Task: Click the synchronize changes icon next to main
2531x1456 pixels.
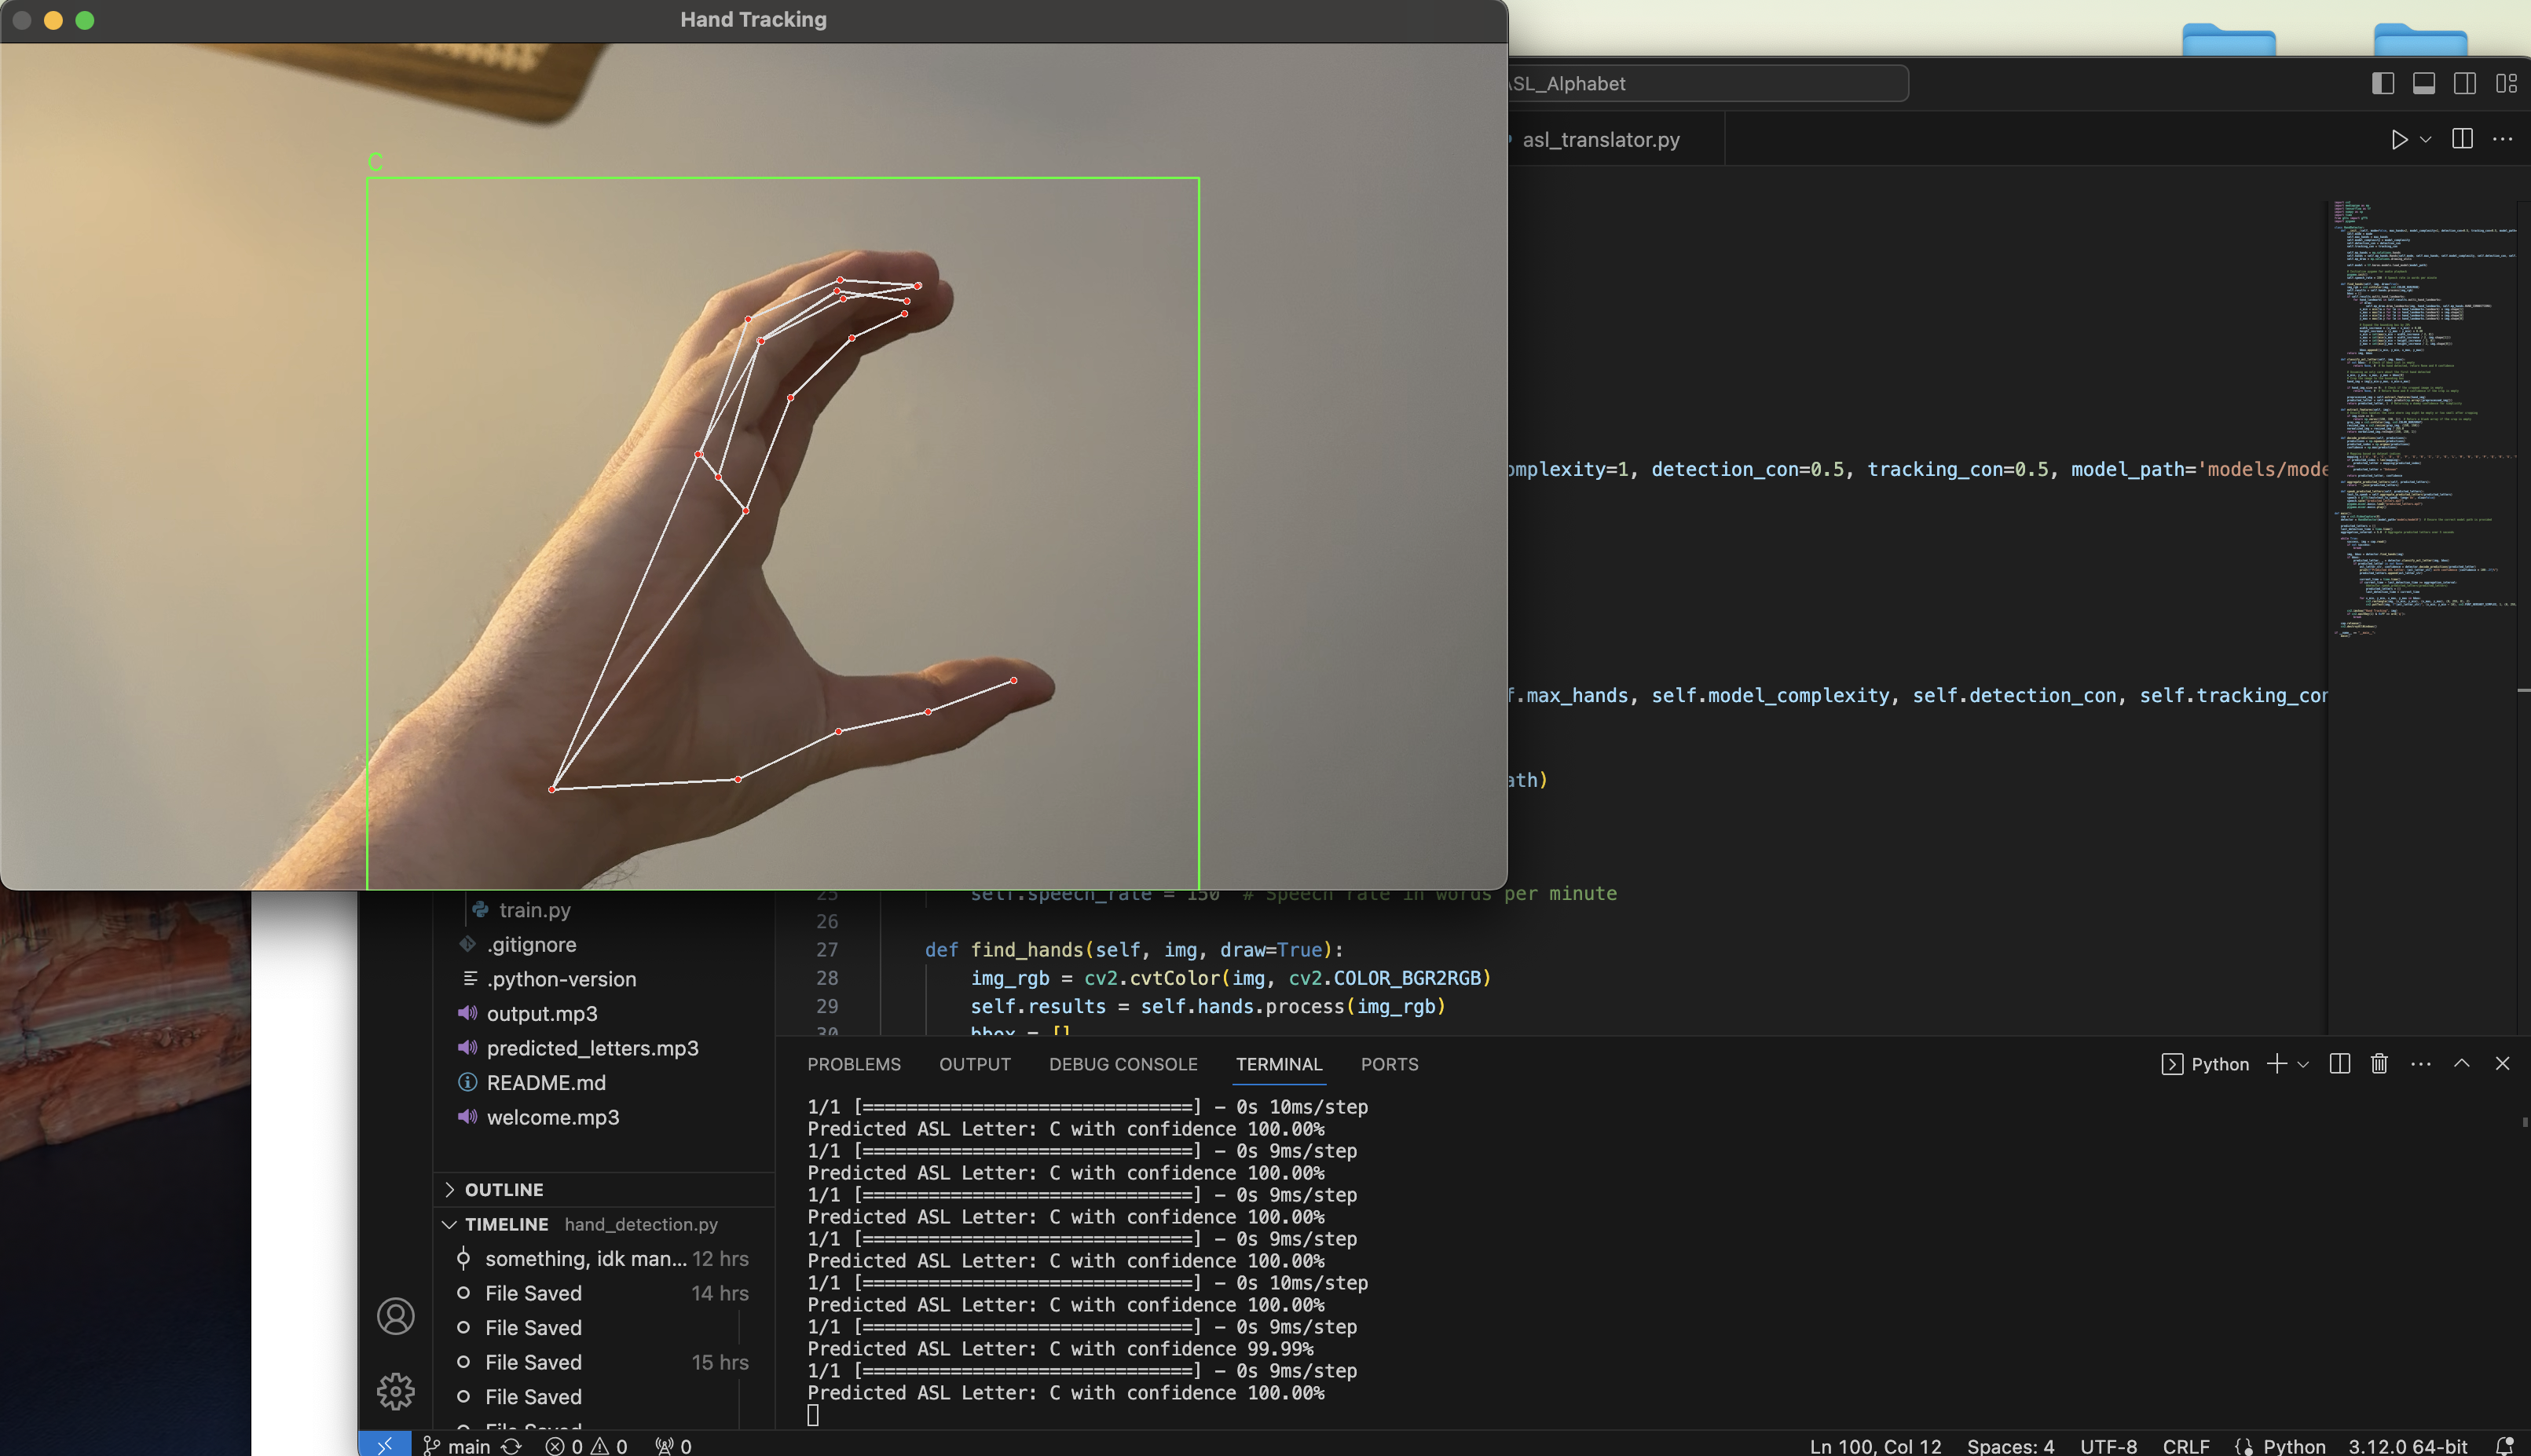Action: click(511, 1446)
